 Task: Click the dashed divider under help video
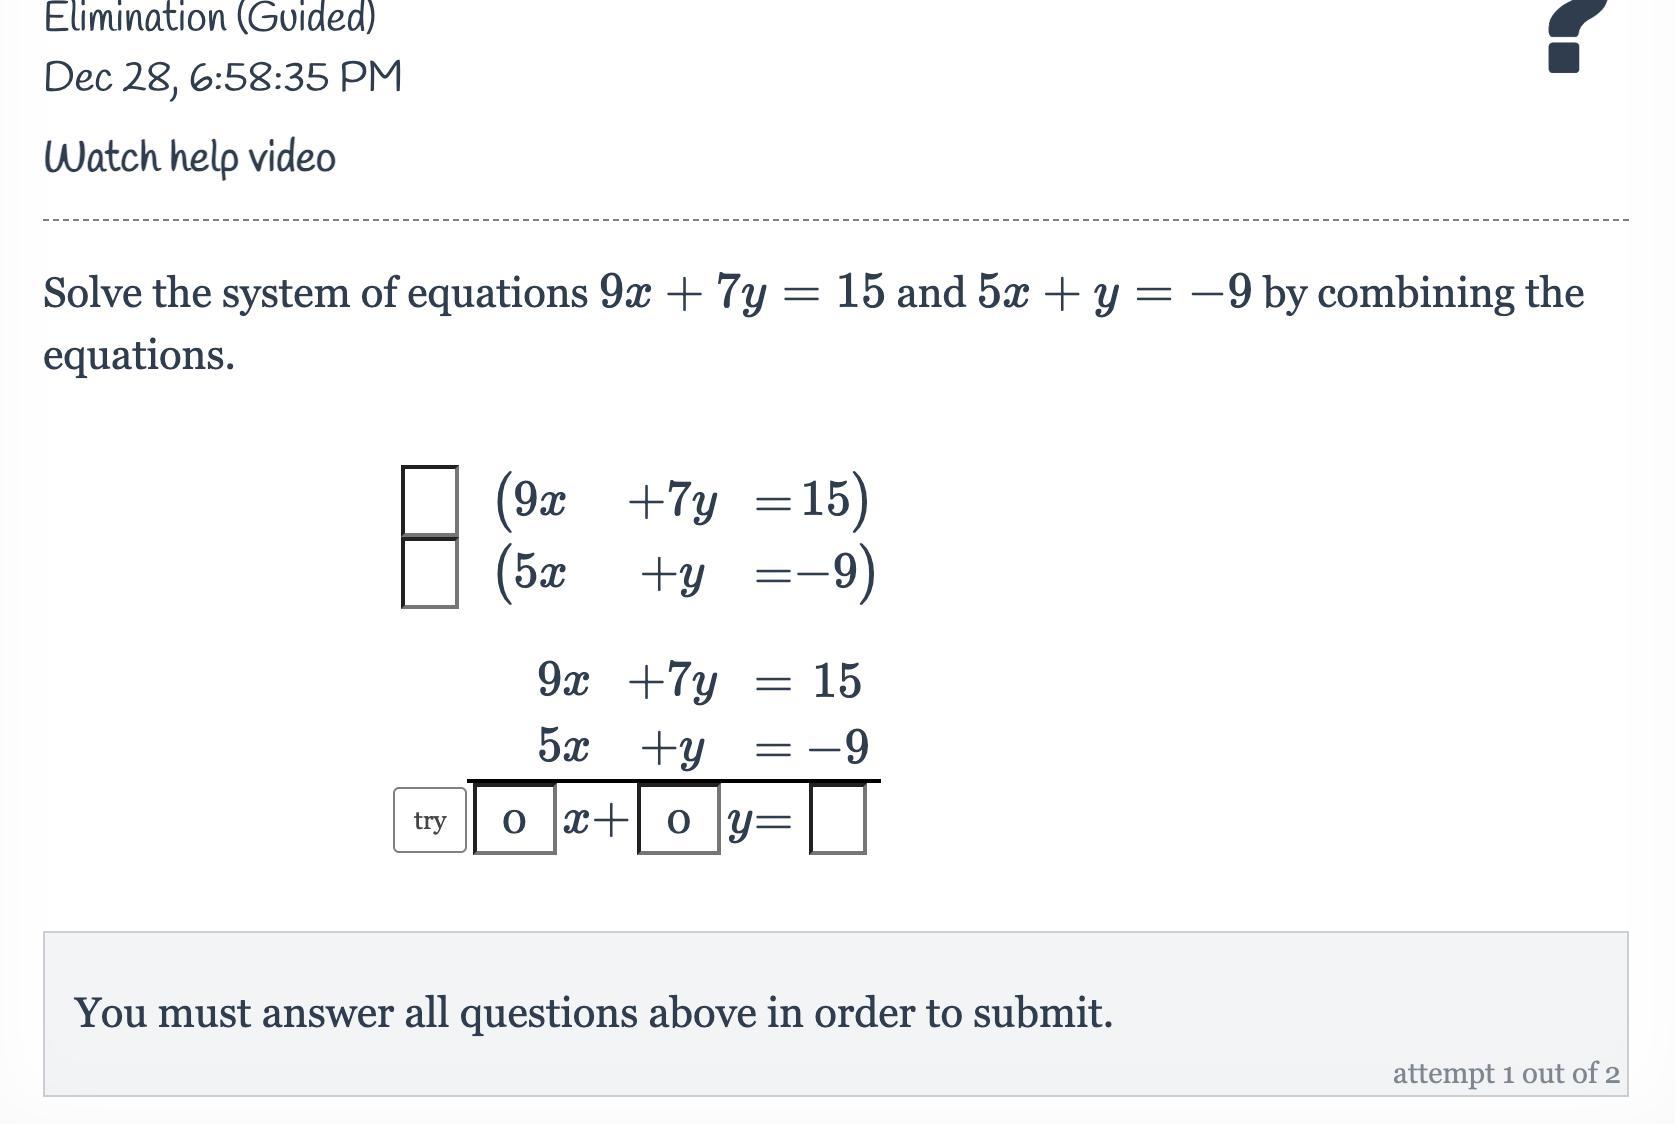pos(836,219)
